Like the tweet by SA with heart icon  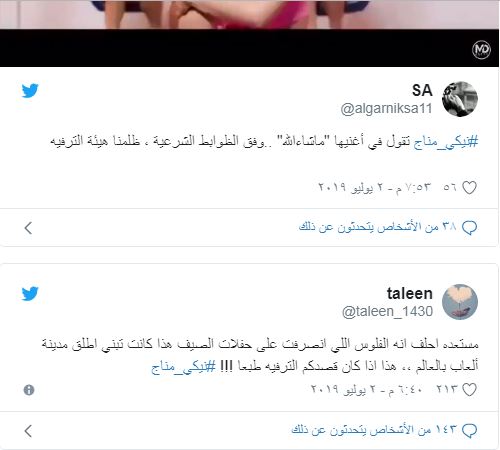click(x=469, y=187)
